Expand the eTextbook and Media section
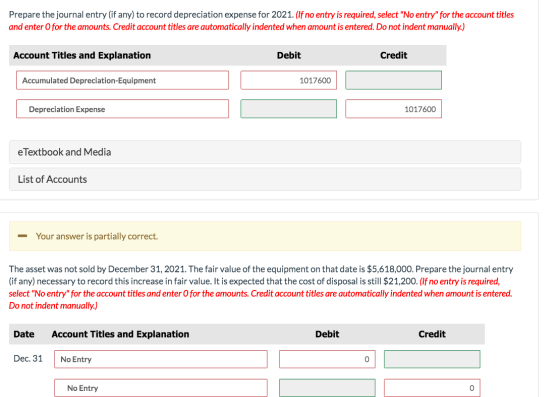Image resolution: width=560 pixels, height=397 pixels. [x=265, y=152]
